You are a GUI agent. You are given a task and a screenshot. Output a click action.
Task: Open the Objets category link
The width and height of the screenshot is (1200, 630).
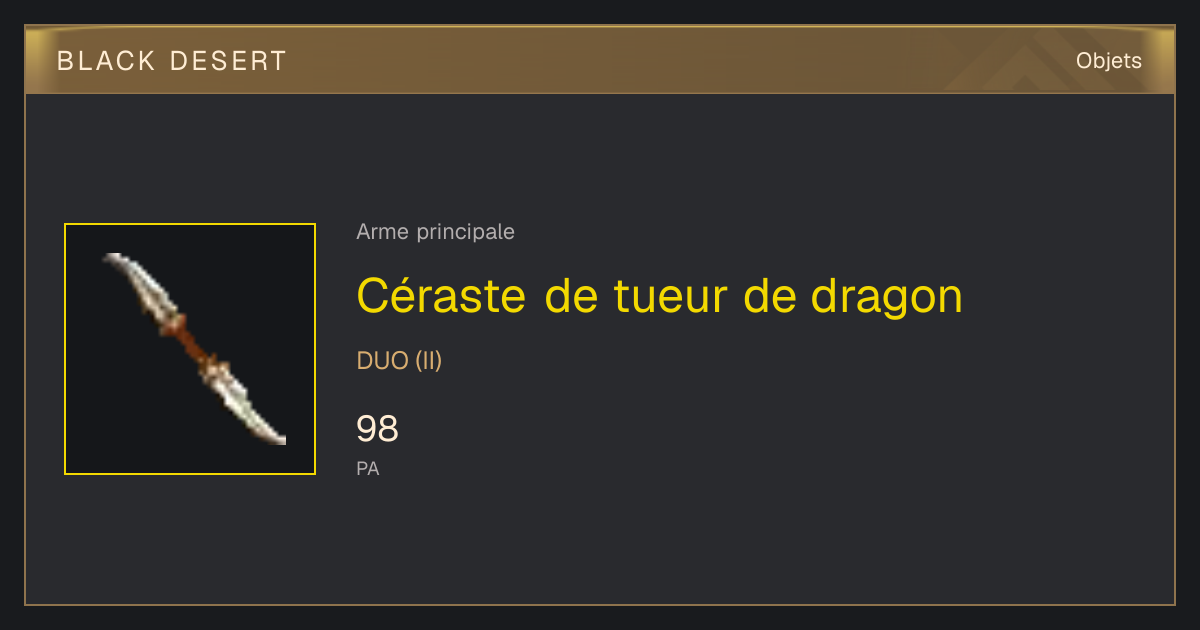point(1108,61)
